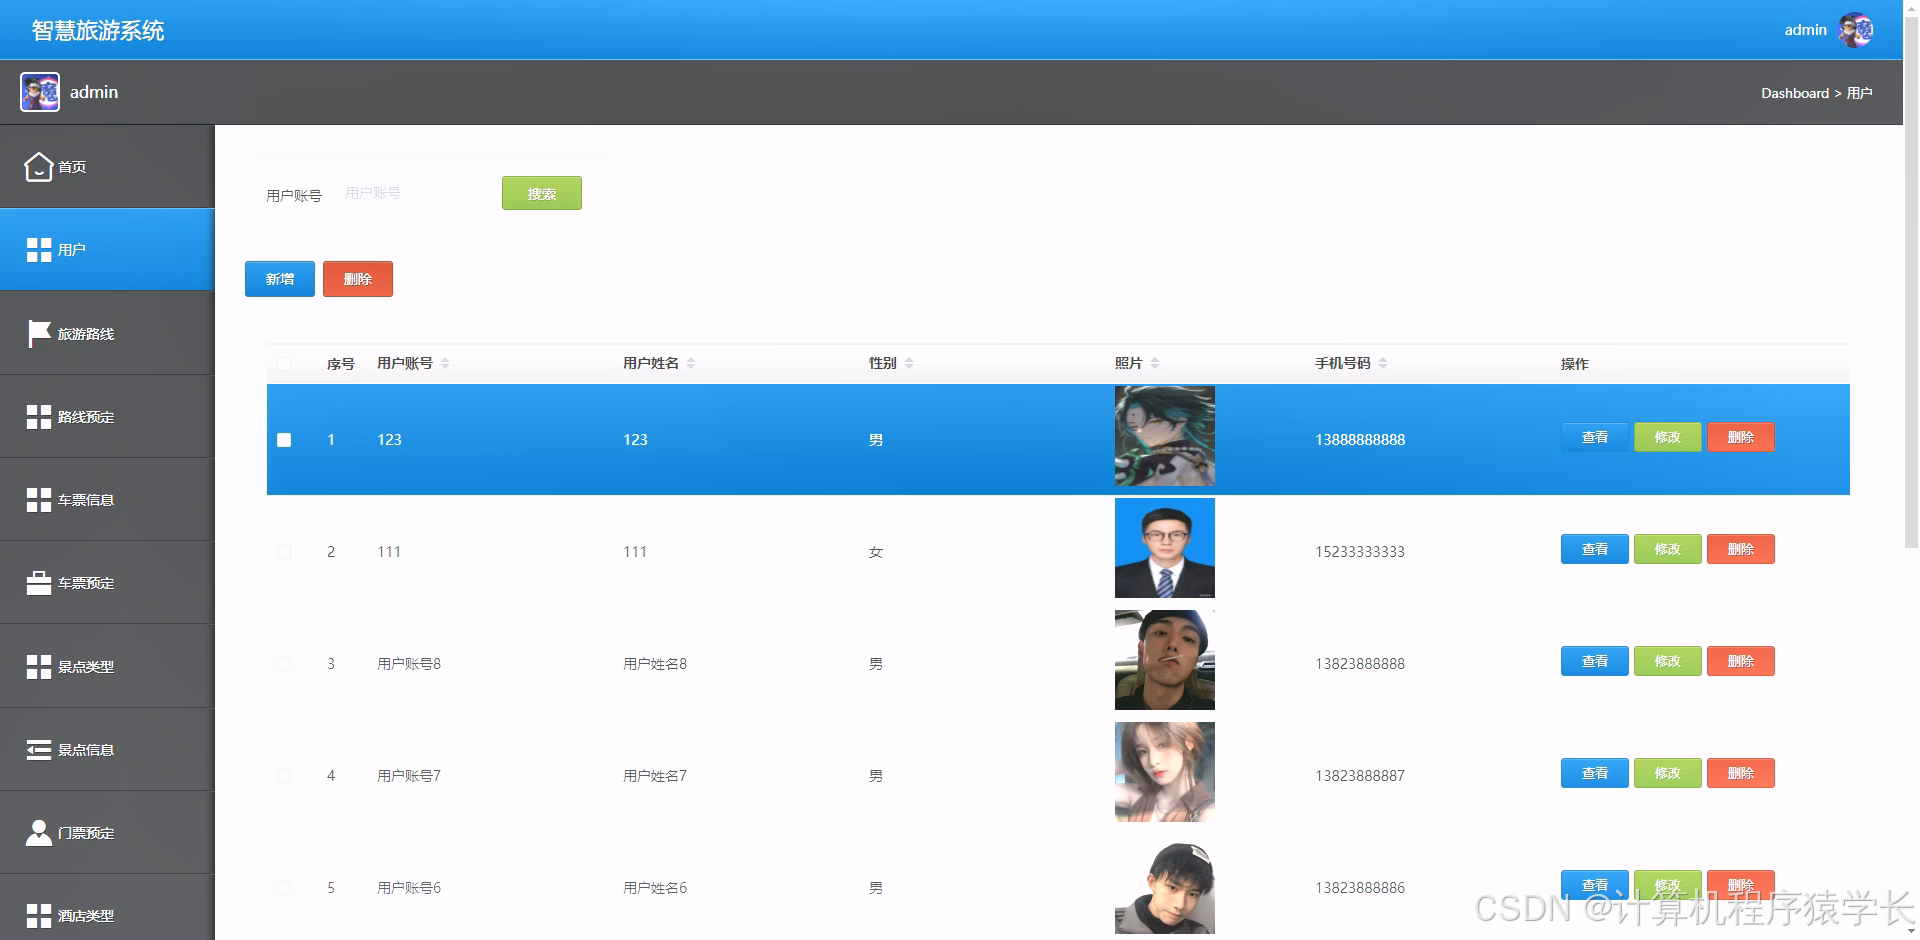Image resolution: width=1920 pixels, height=940 pixels.
Task: Sort by 手机号码 column arrows
Action: (x=1383, y=363)
